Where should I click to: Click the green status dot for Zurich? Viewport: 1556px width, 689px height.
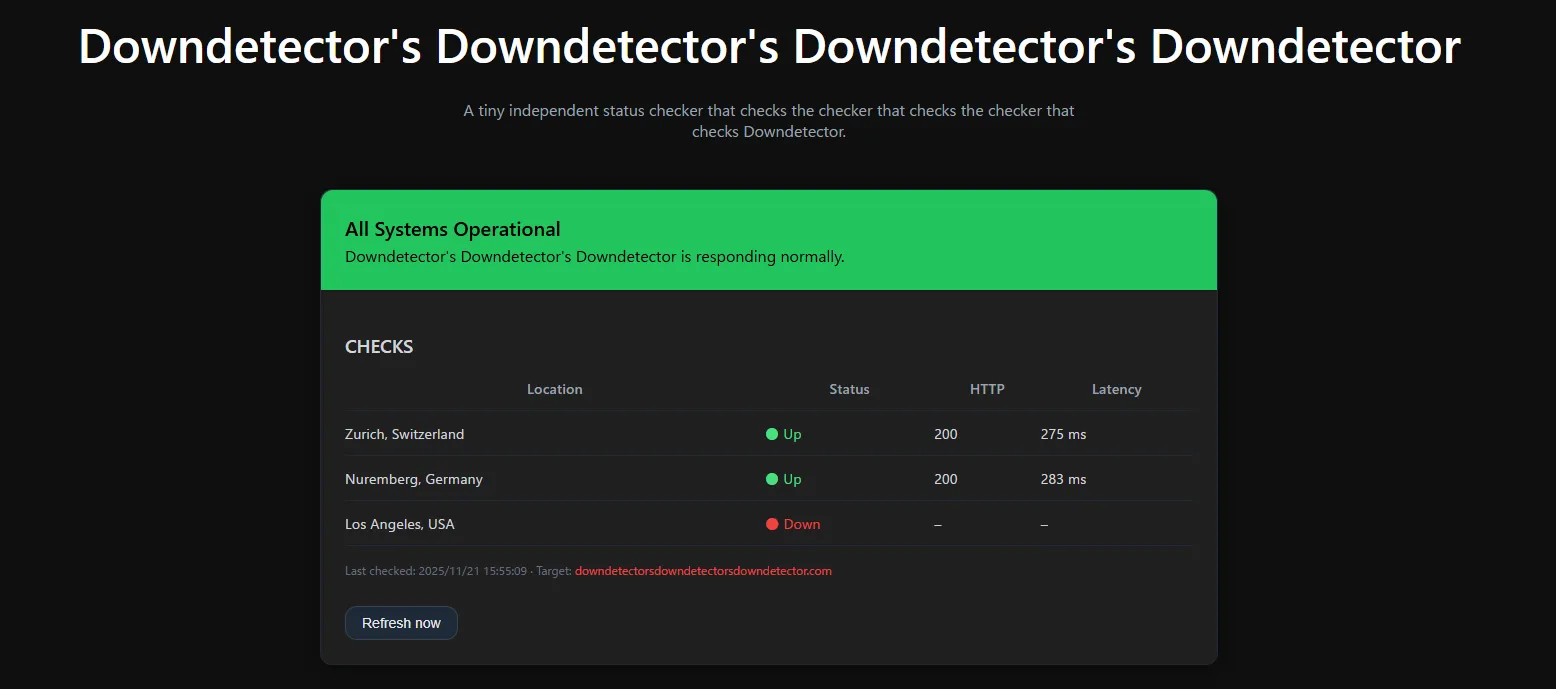click(772, 434)
